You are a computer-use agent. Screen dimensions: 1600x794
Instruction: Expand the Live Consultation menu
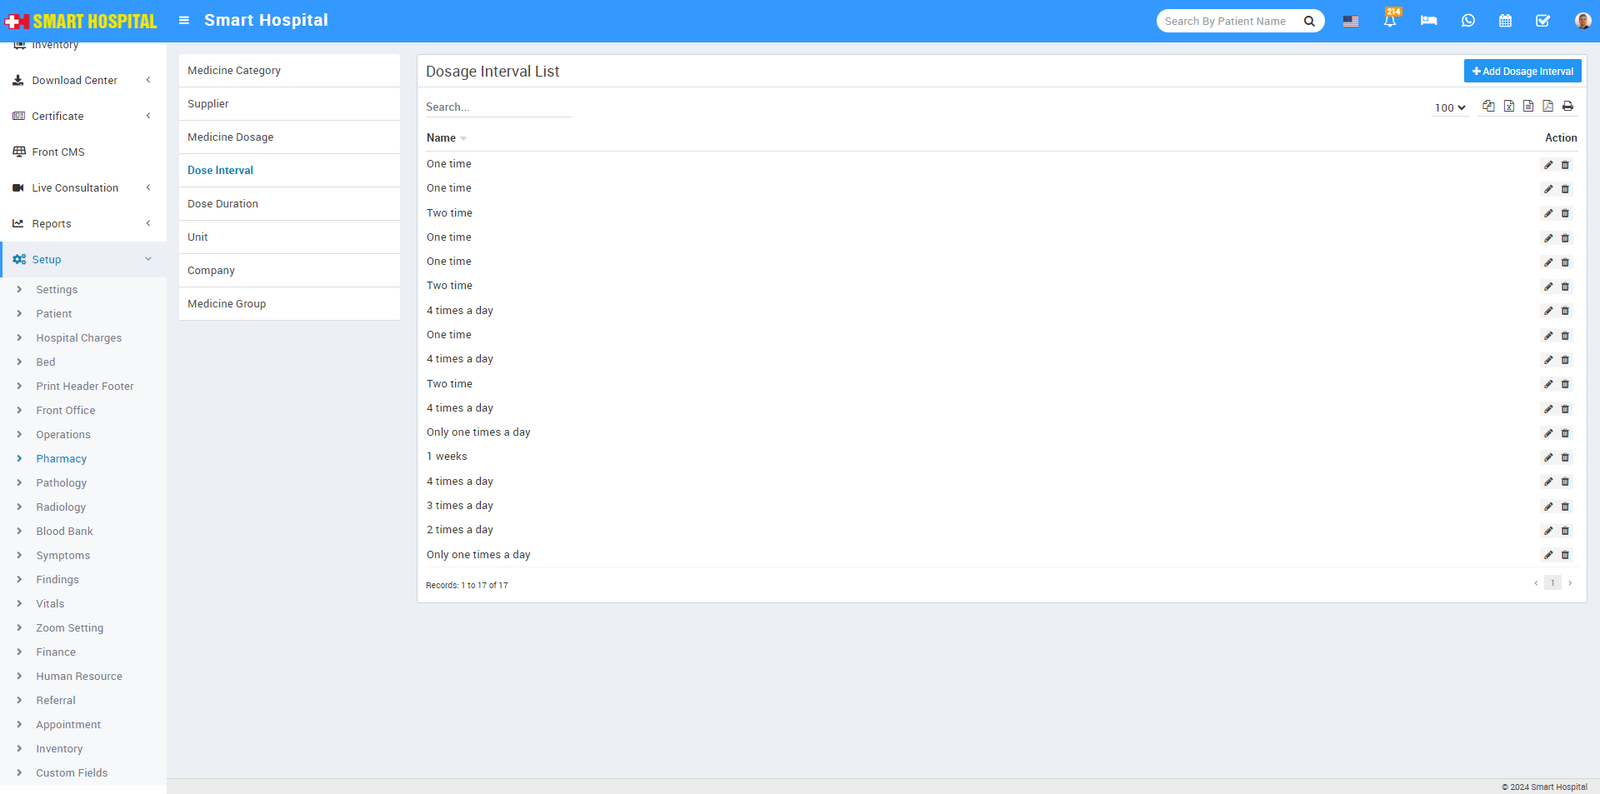coord(83,188)
